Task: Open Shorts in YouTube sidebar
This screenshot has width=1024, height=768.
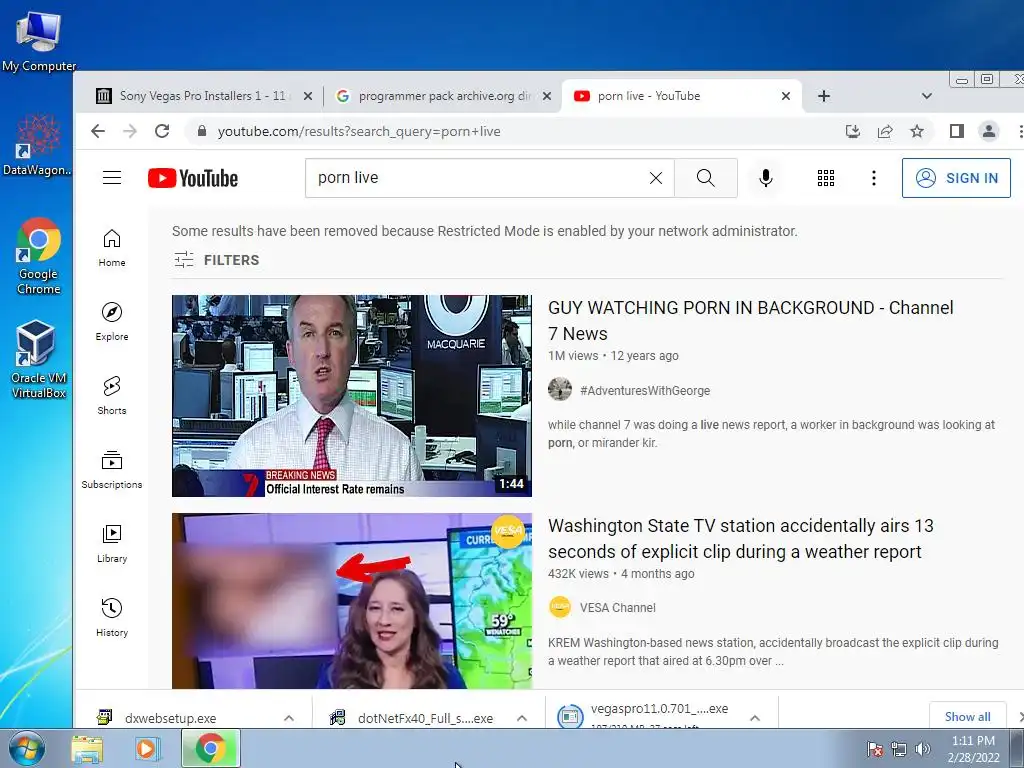Action: pos(112,396)
